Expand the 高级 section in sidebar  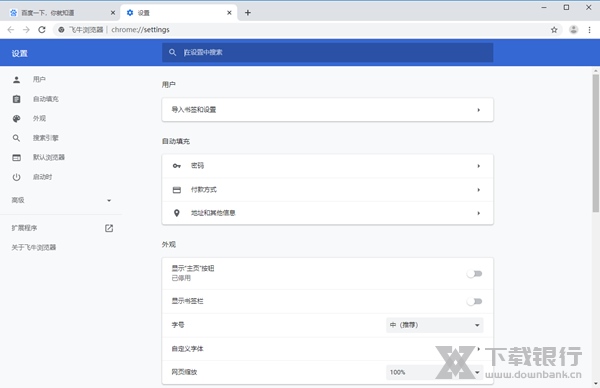(61, 200)
